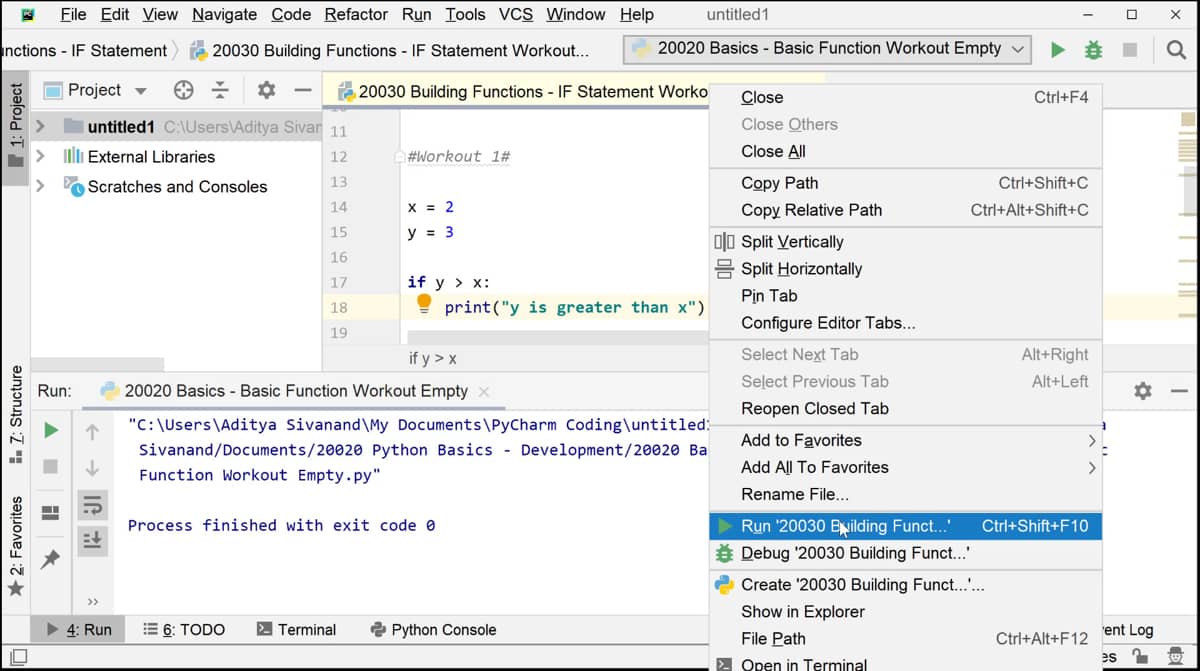
Task: Click the down arrow in Run panel
Action: (x=92, y=467)
